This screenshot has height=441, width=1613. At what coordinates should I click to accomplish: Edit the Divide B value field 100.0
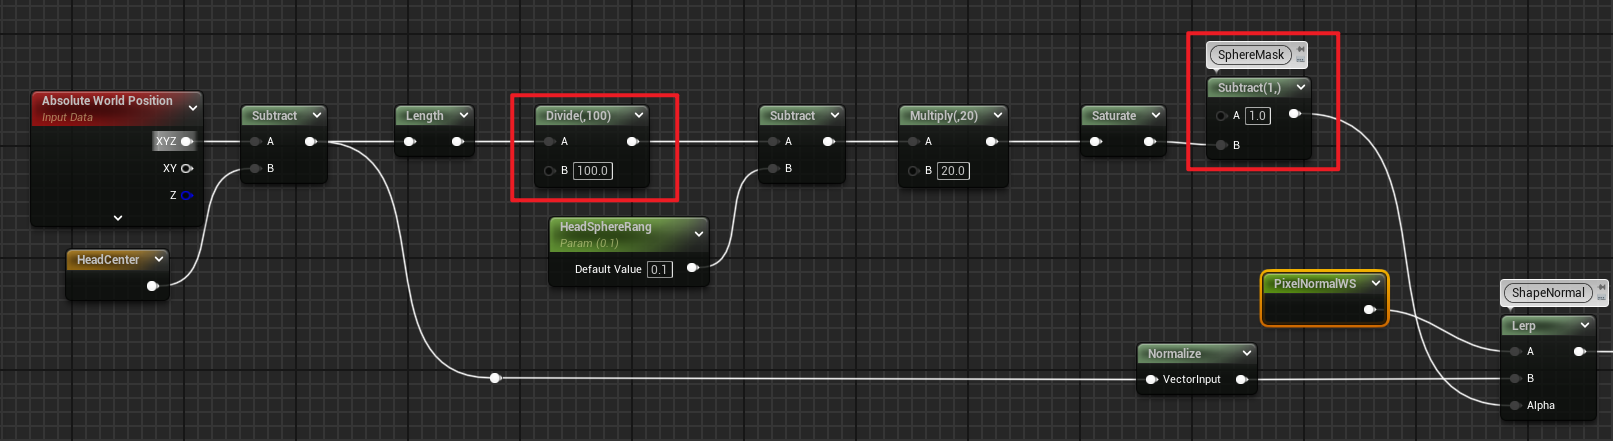point(592,171)
